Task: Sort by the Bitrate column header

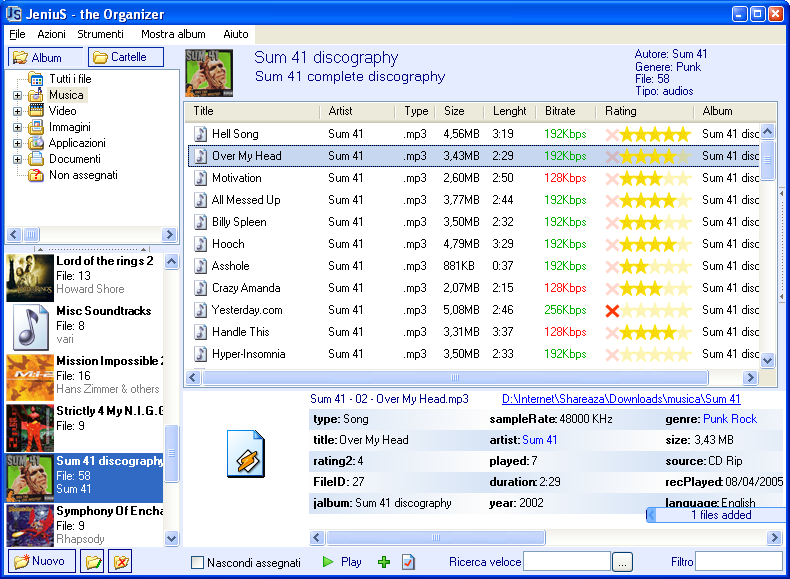Action: tap(566, 111)
